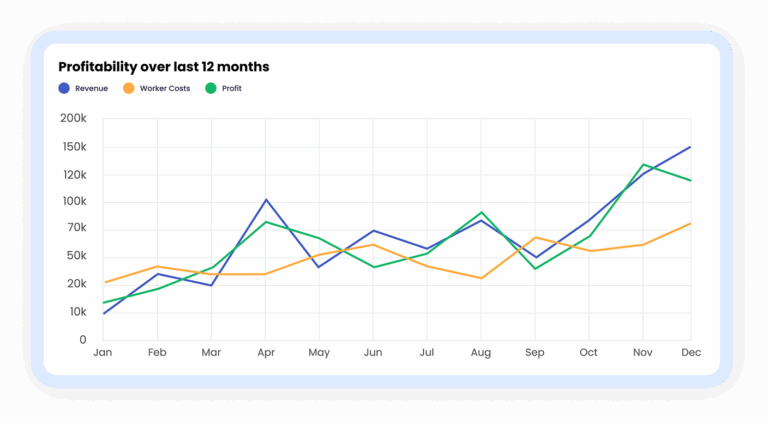
Task: Click the 'Jan' x-axis label
Action: [102, 353]
